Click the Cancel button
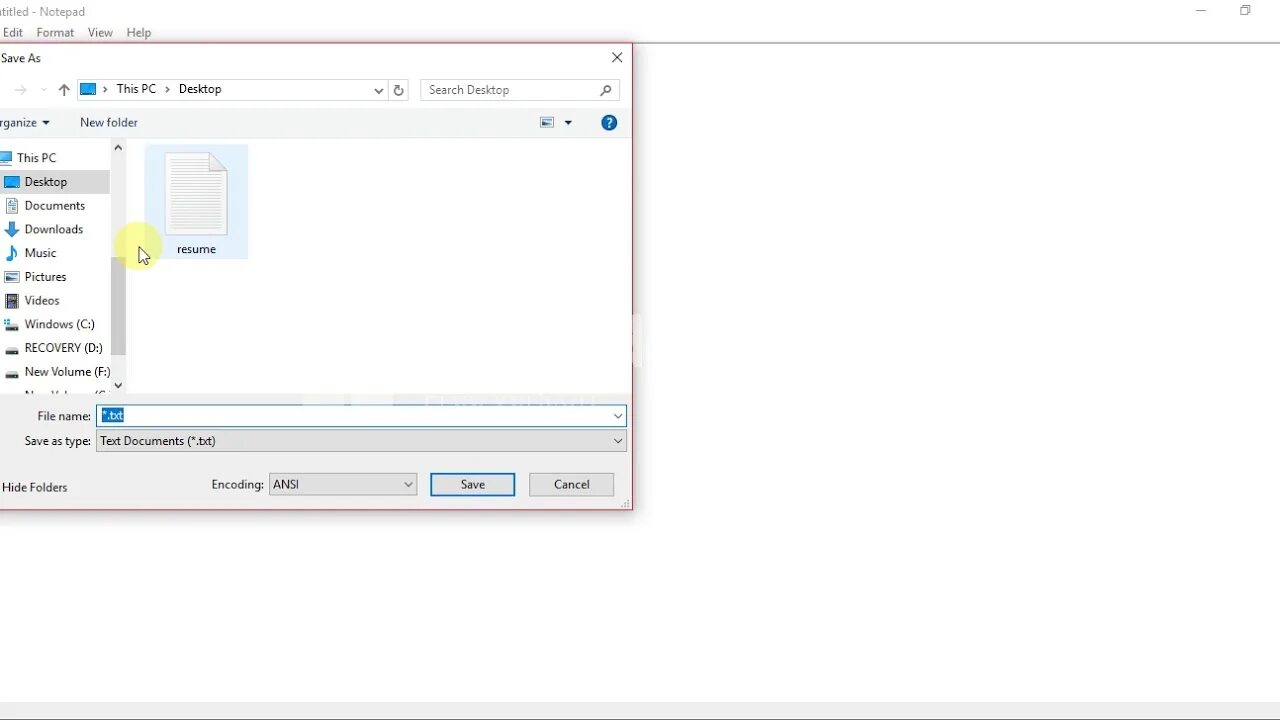The width and height of the screenshot is (1280, 720). tap(571, 485)
